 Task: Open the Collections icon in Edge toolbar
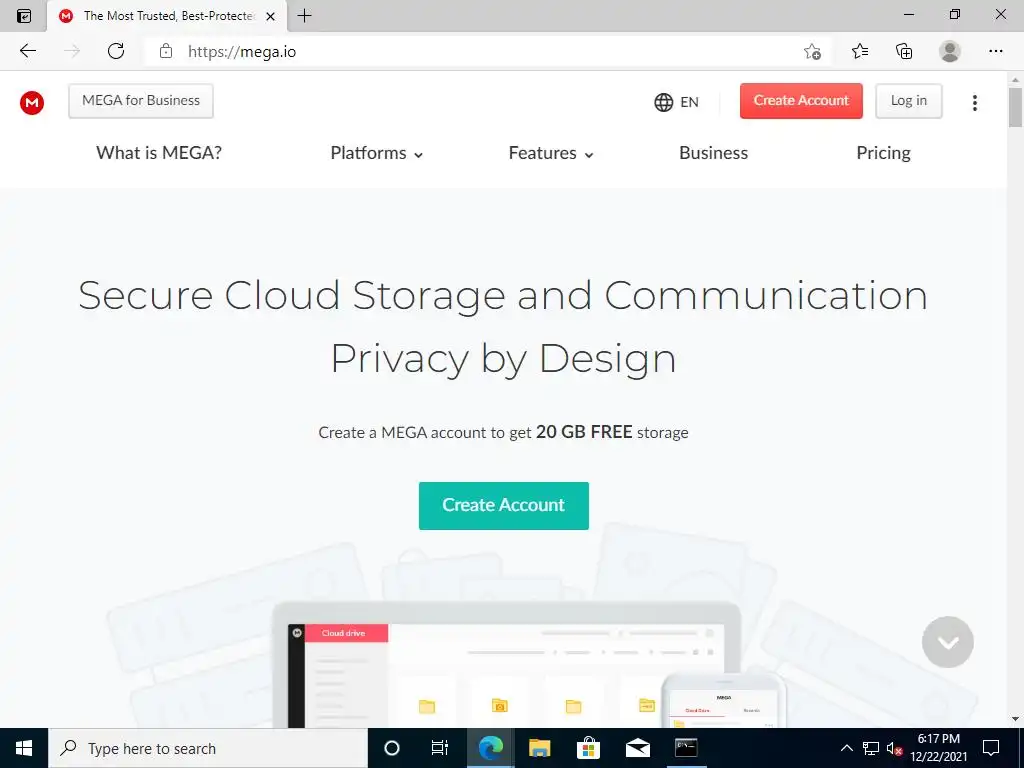pyautogui.click(x=904, y=51)
